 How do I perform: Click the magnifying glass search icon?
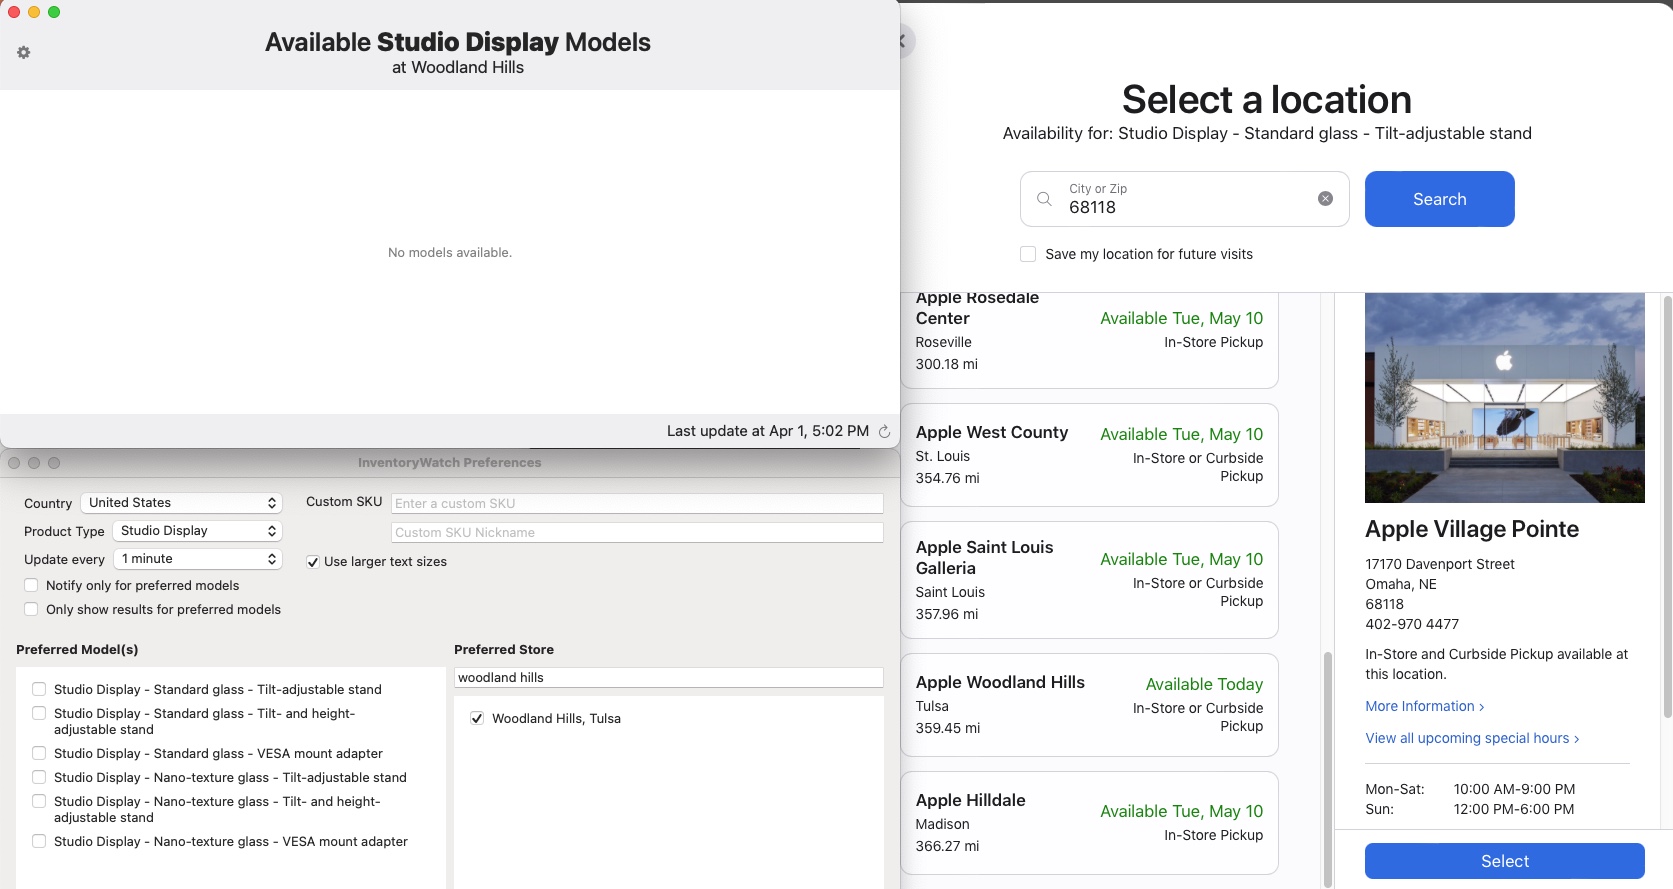pos(1044,199)
